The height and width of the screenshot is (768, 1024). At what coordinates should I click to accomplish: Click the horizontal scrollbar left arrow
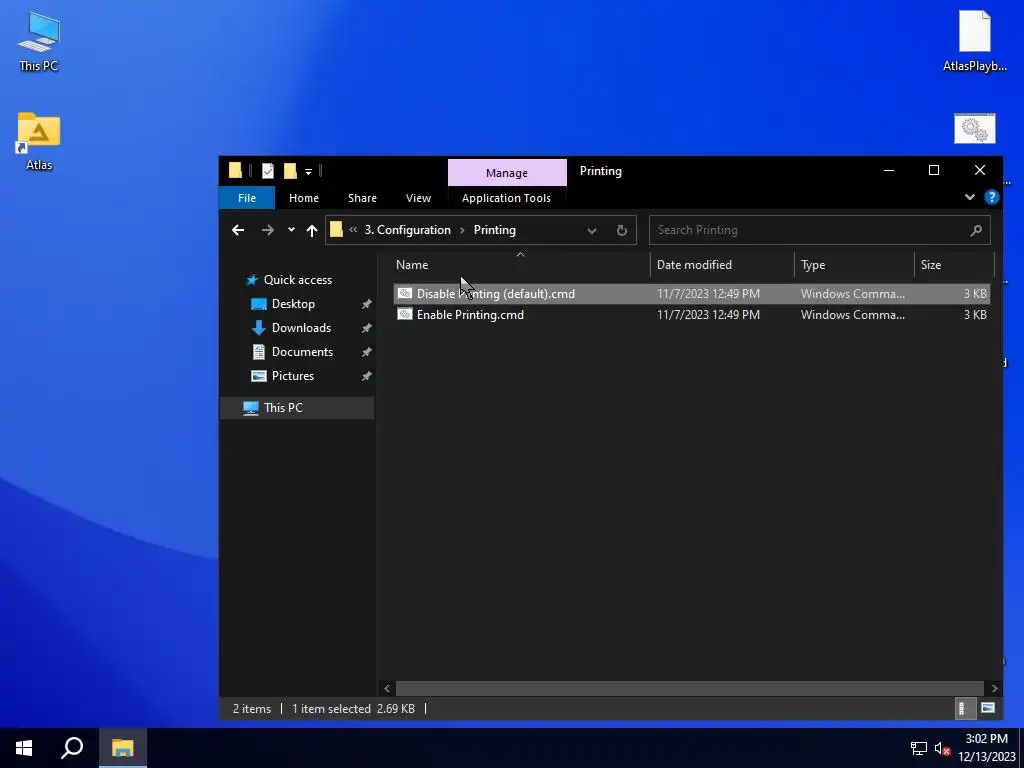click(387, 688)
